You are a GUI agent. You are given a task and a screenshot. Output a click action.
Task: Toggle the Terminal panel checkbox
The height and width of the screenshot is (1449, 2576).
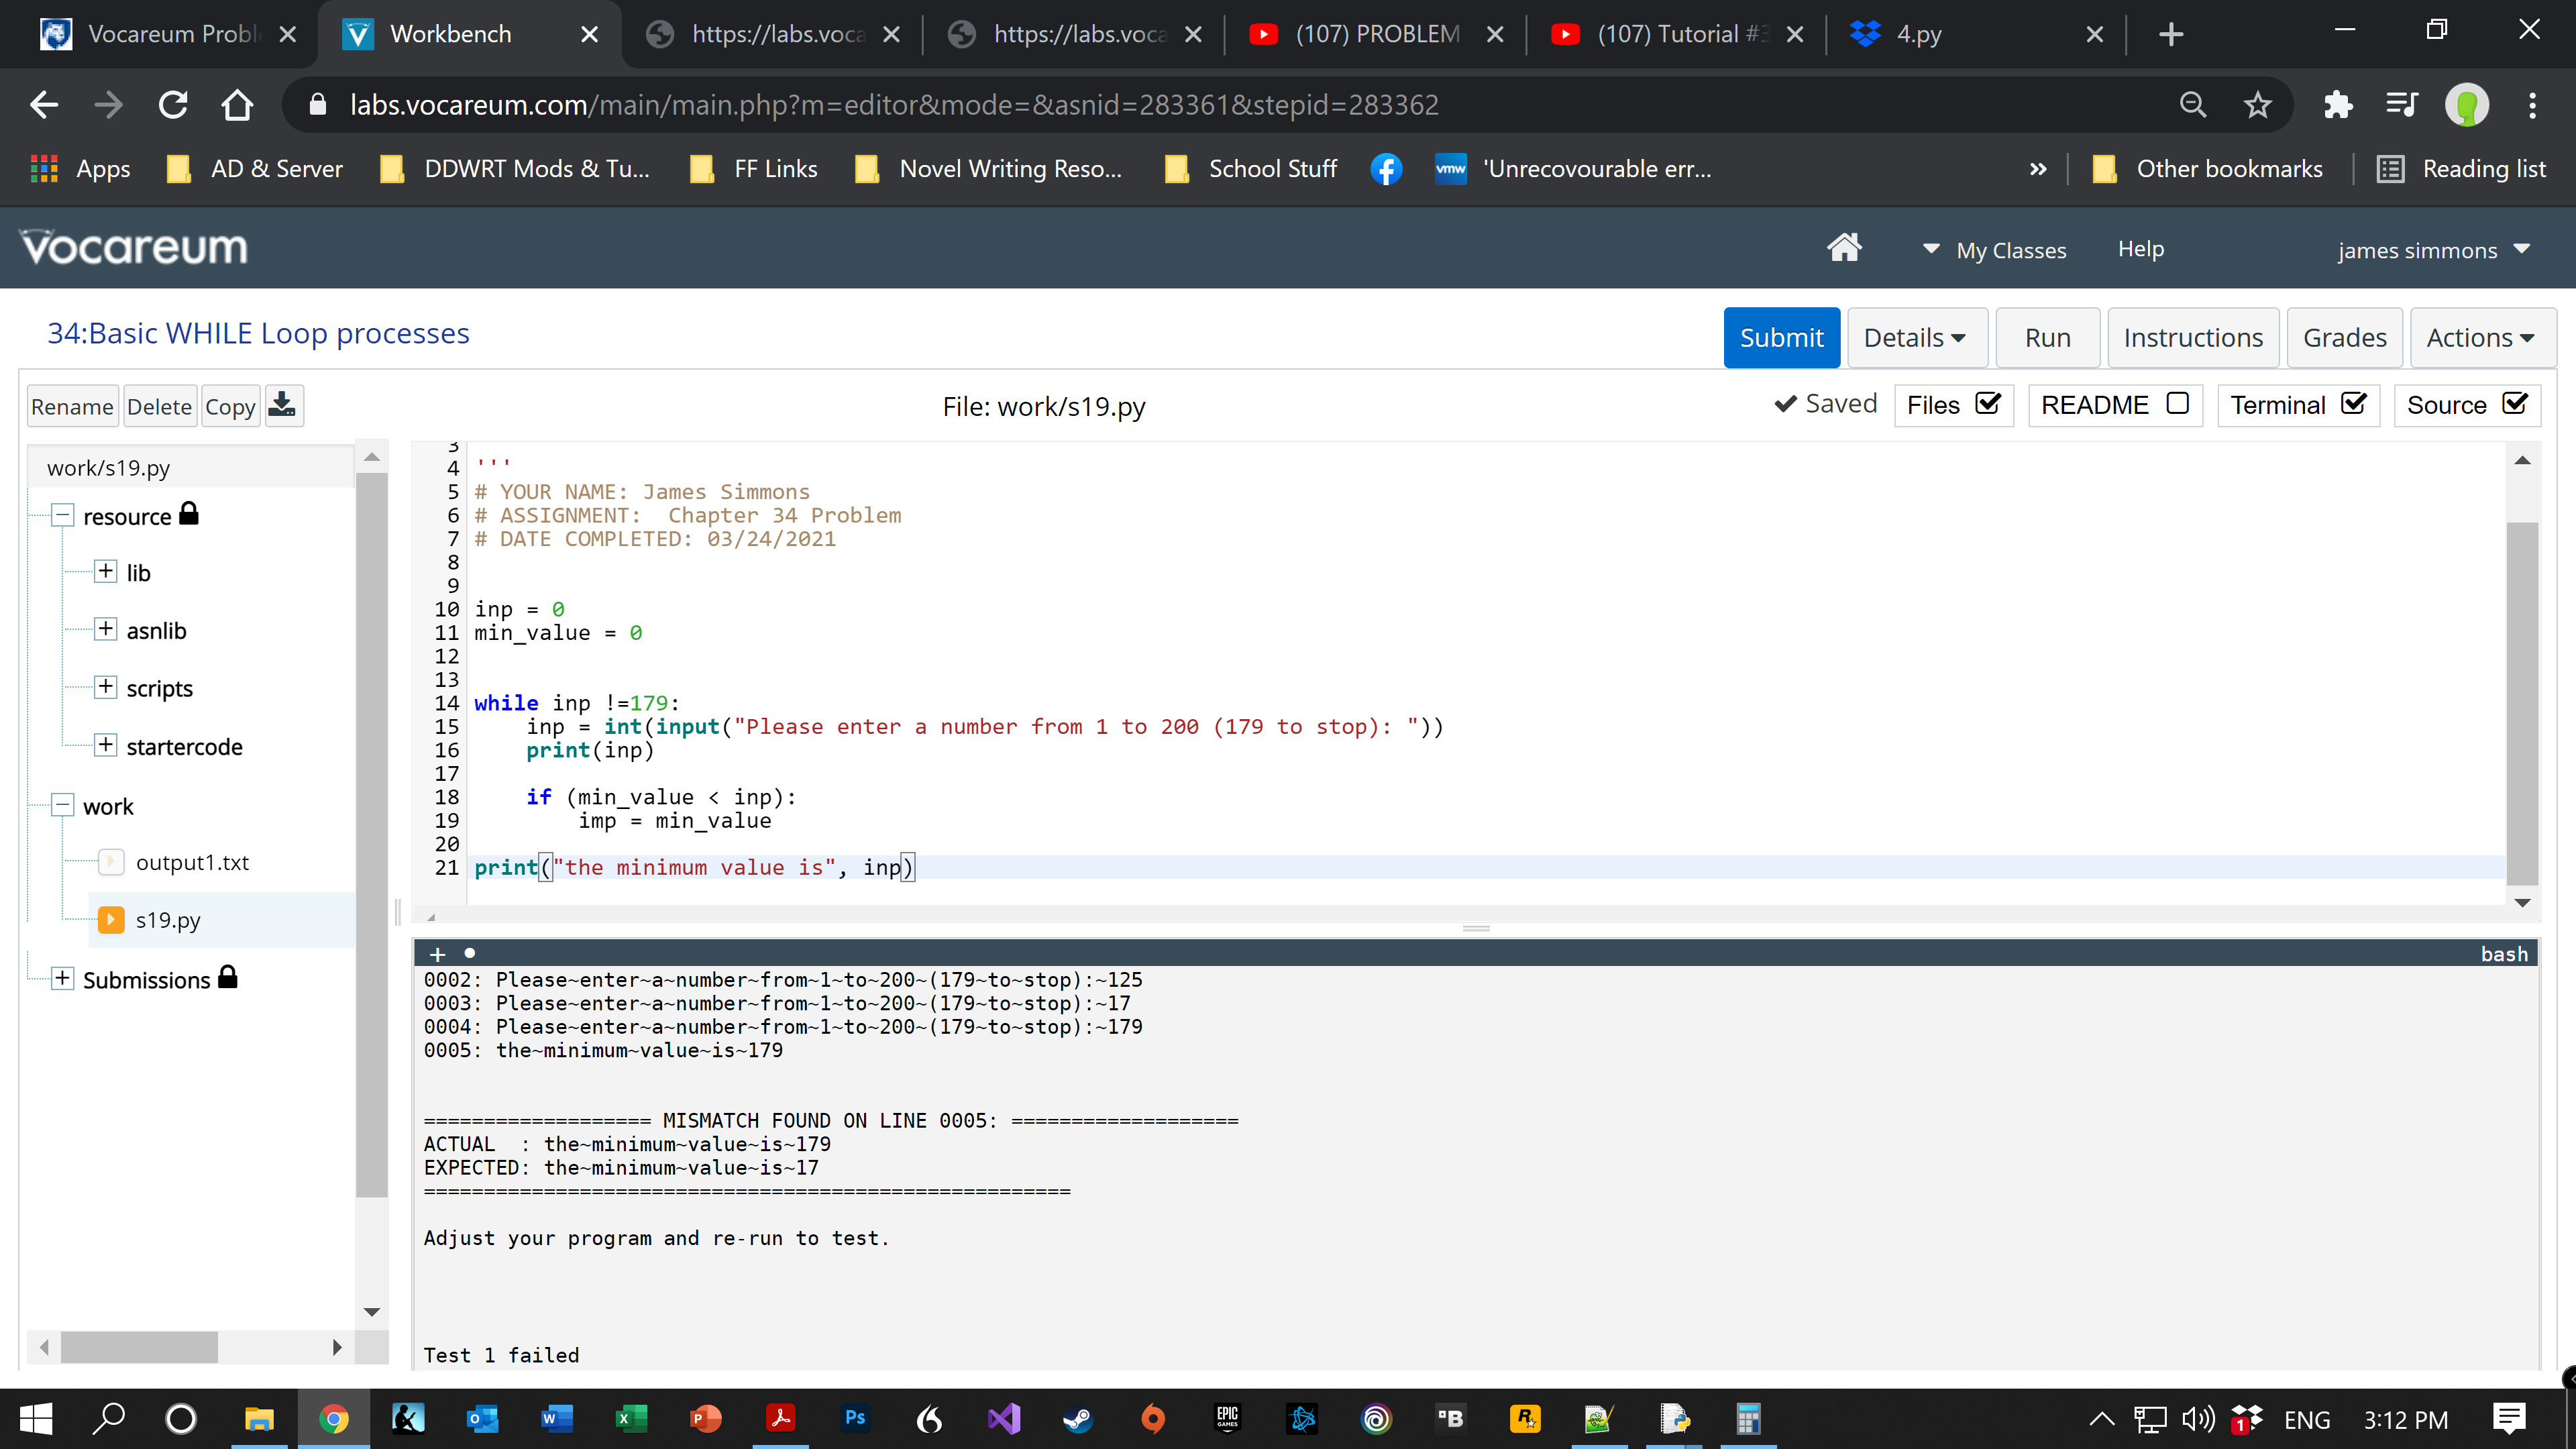click(x=2354, y=403)
